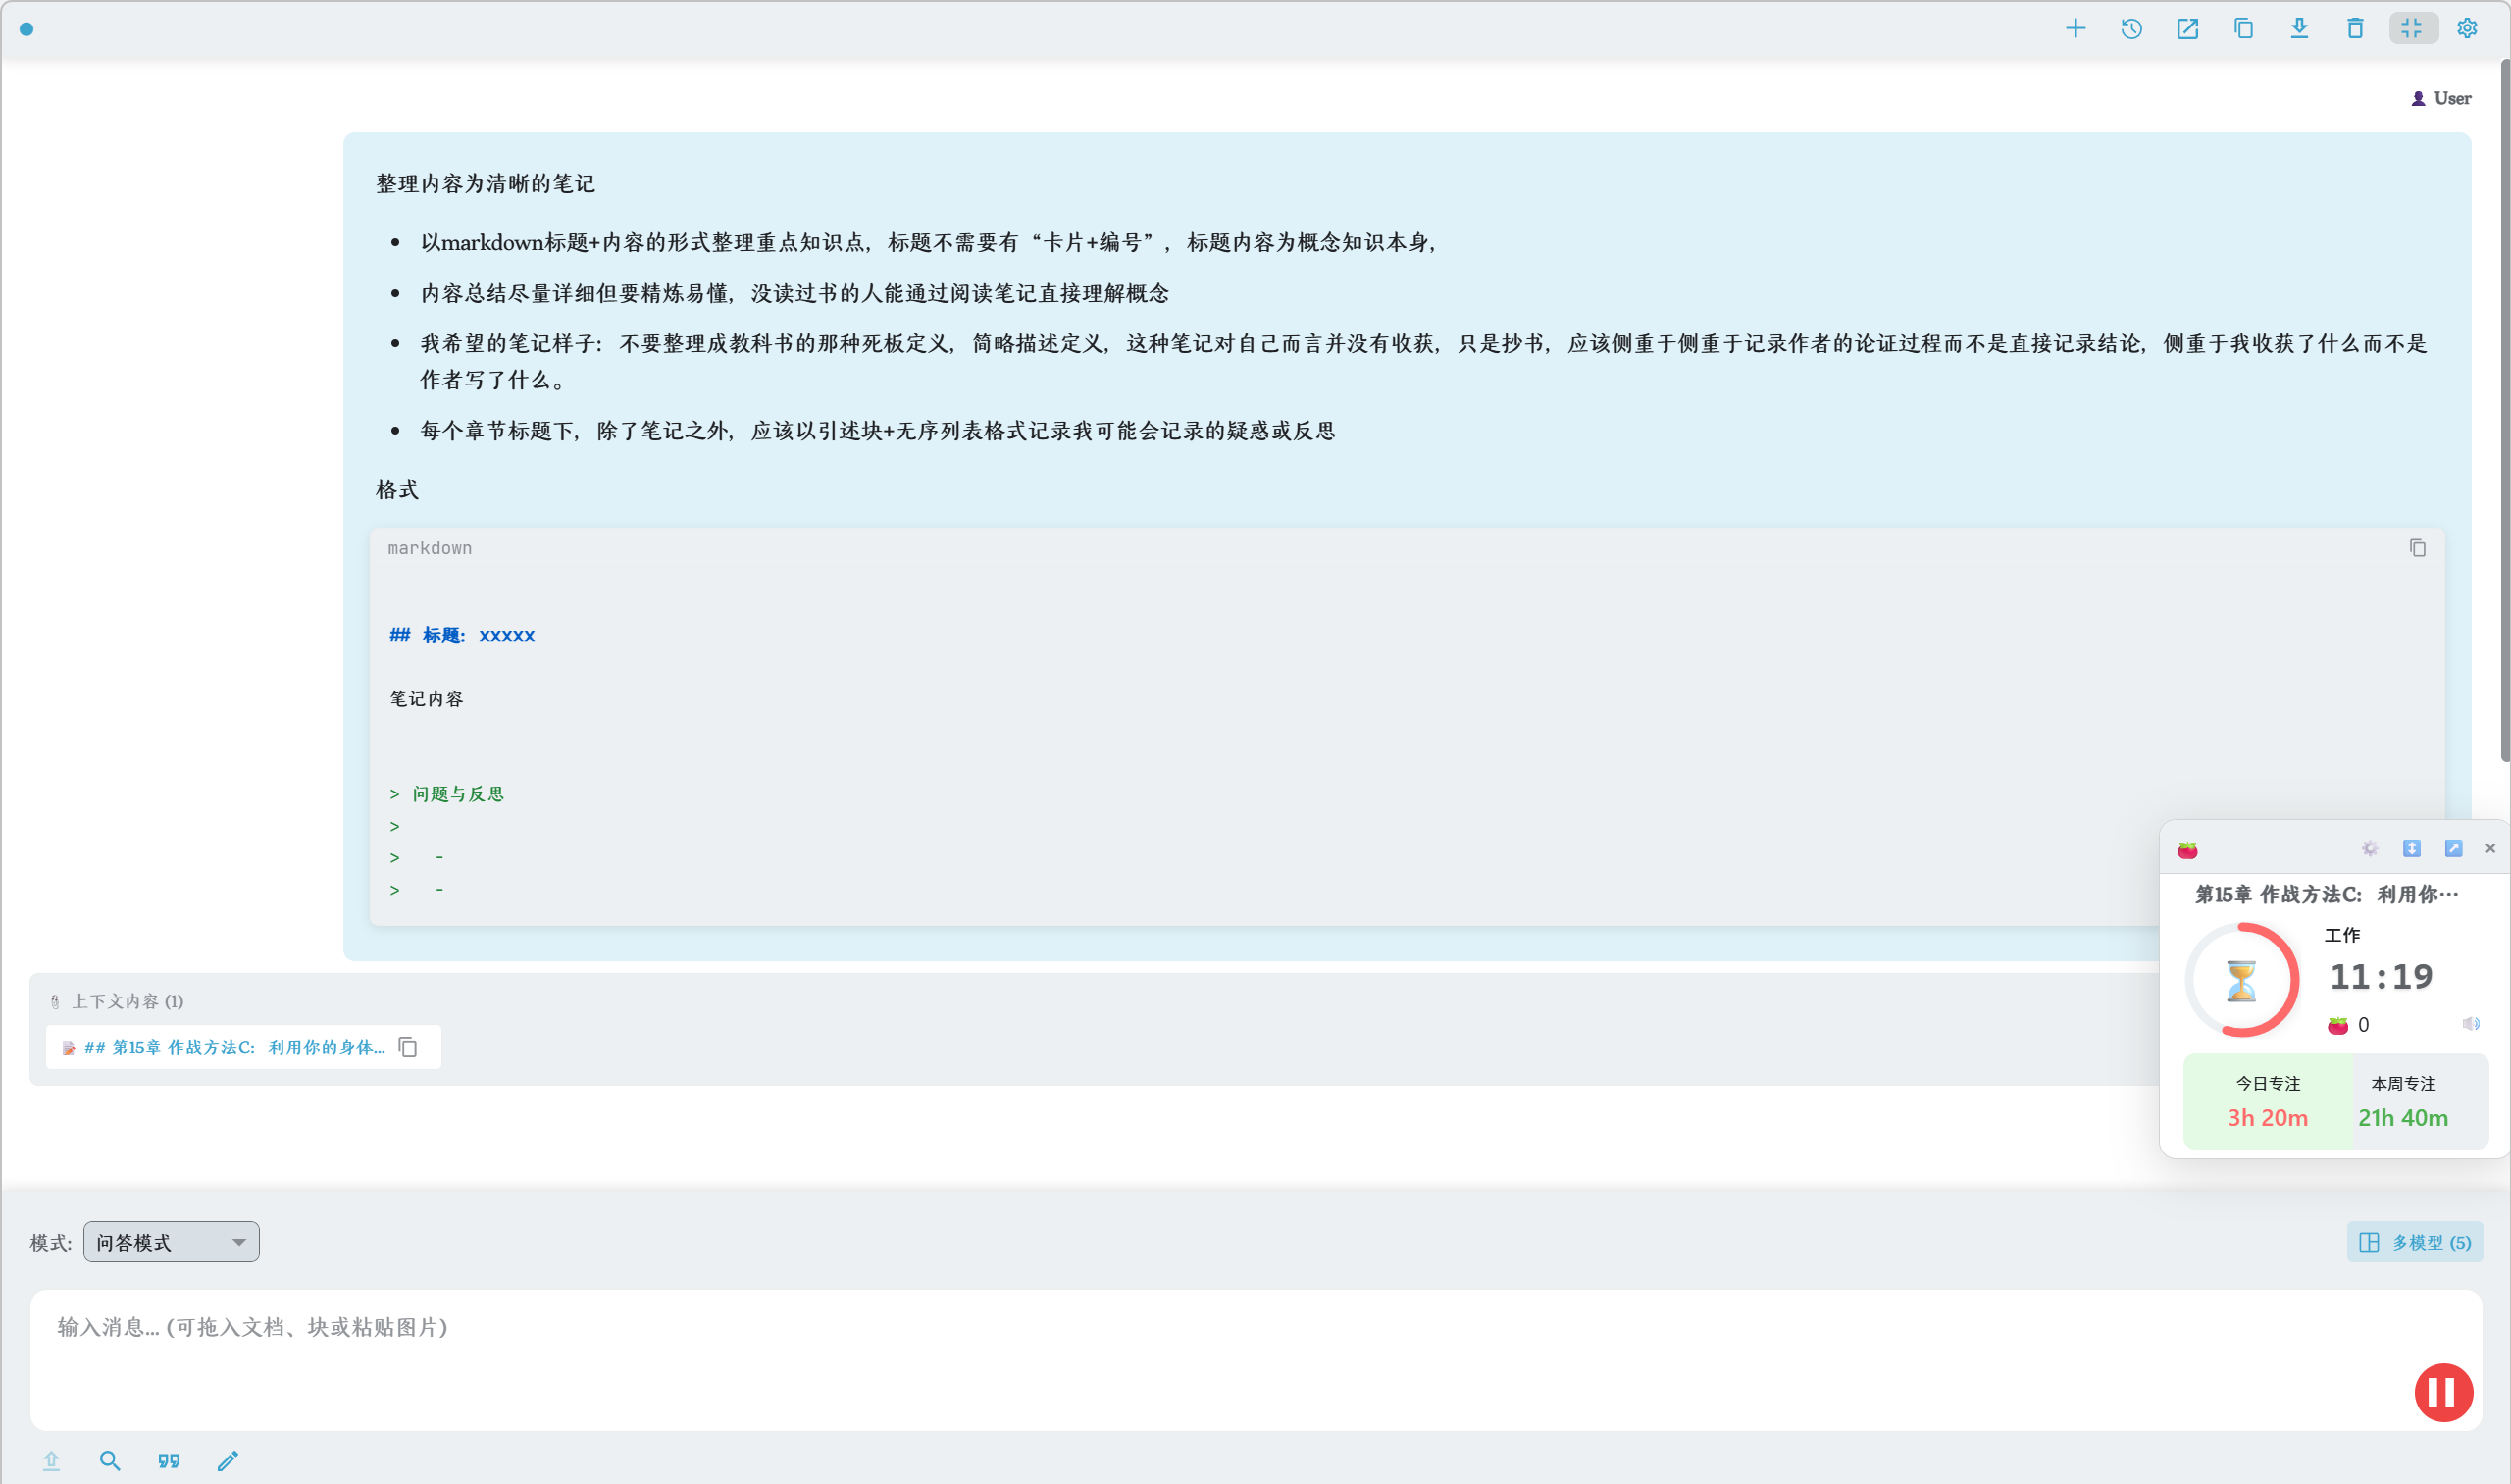The width and height of the screenshot is (2511, 1484).
Task: Select the 本周专注 stats tab
Action: (2402, 1100)
